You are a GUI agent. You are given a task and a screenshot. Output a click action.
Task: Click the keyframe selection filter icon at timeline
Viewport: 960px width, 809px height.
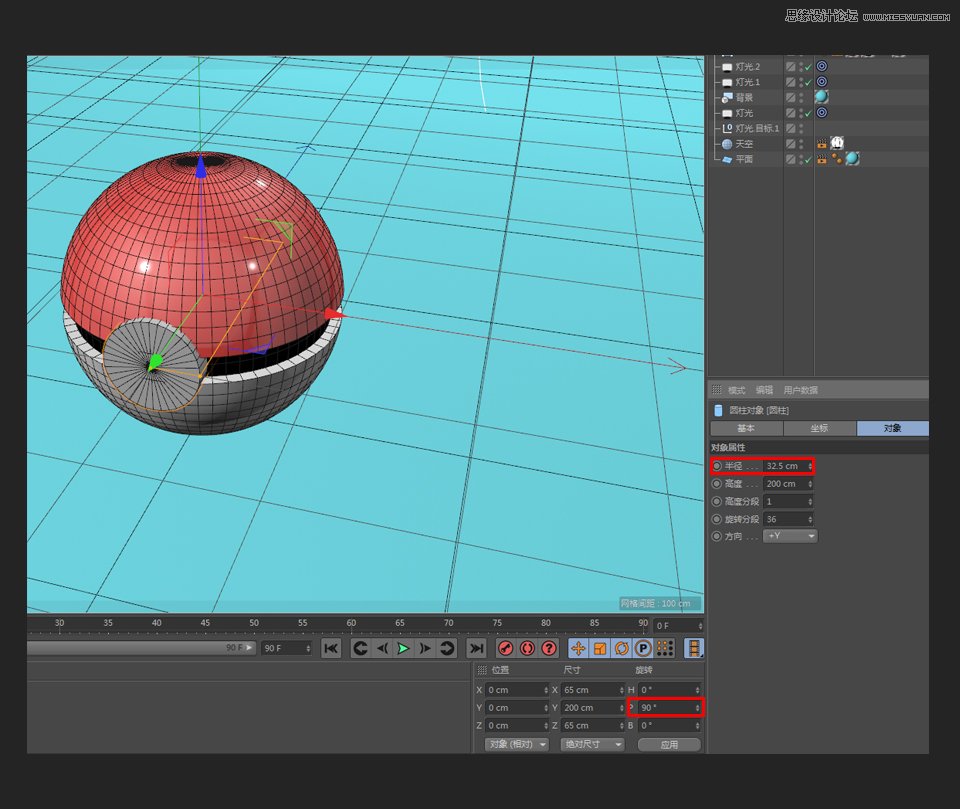pyautogui.click(x=694, y=648)
